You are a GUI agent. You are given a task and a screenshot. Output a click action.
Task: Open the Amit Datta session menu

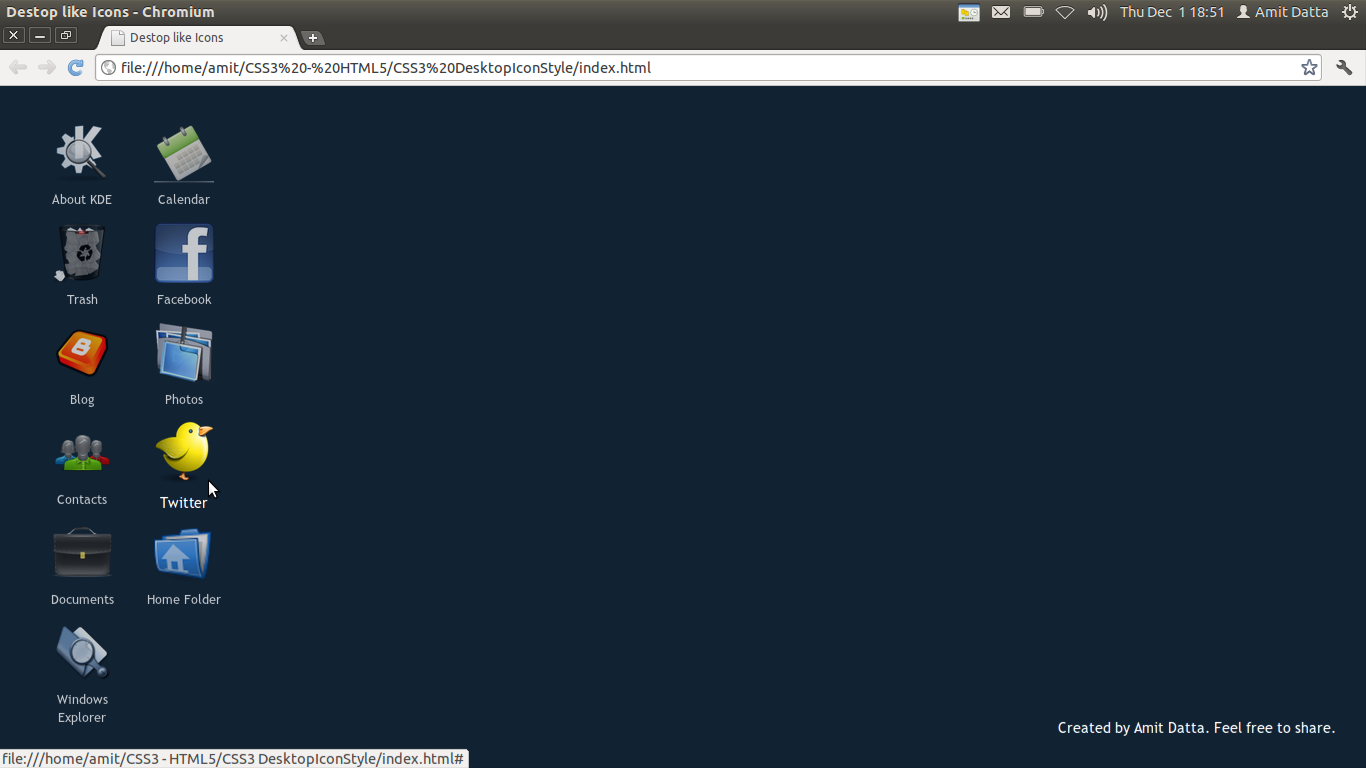tap(1283, 12)
